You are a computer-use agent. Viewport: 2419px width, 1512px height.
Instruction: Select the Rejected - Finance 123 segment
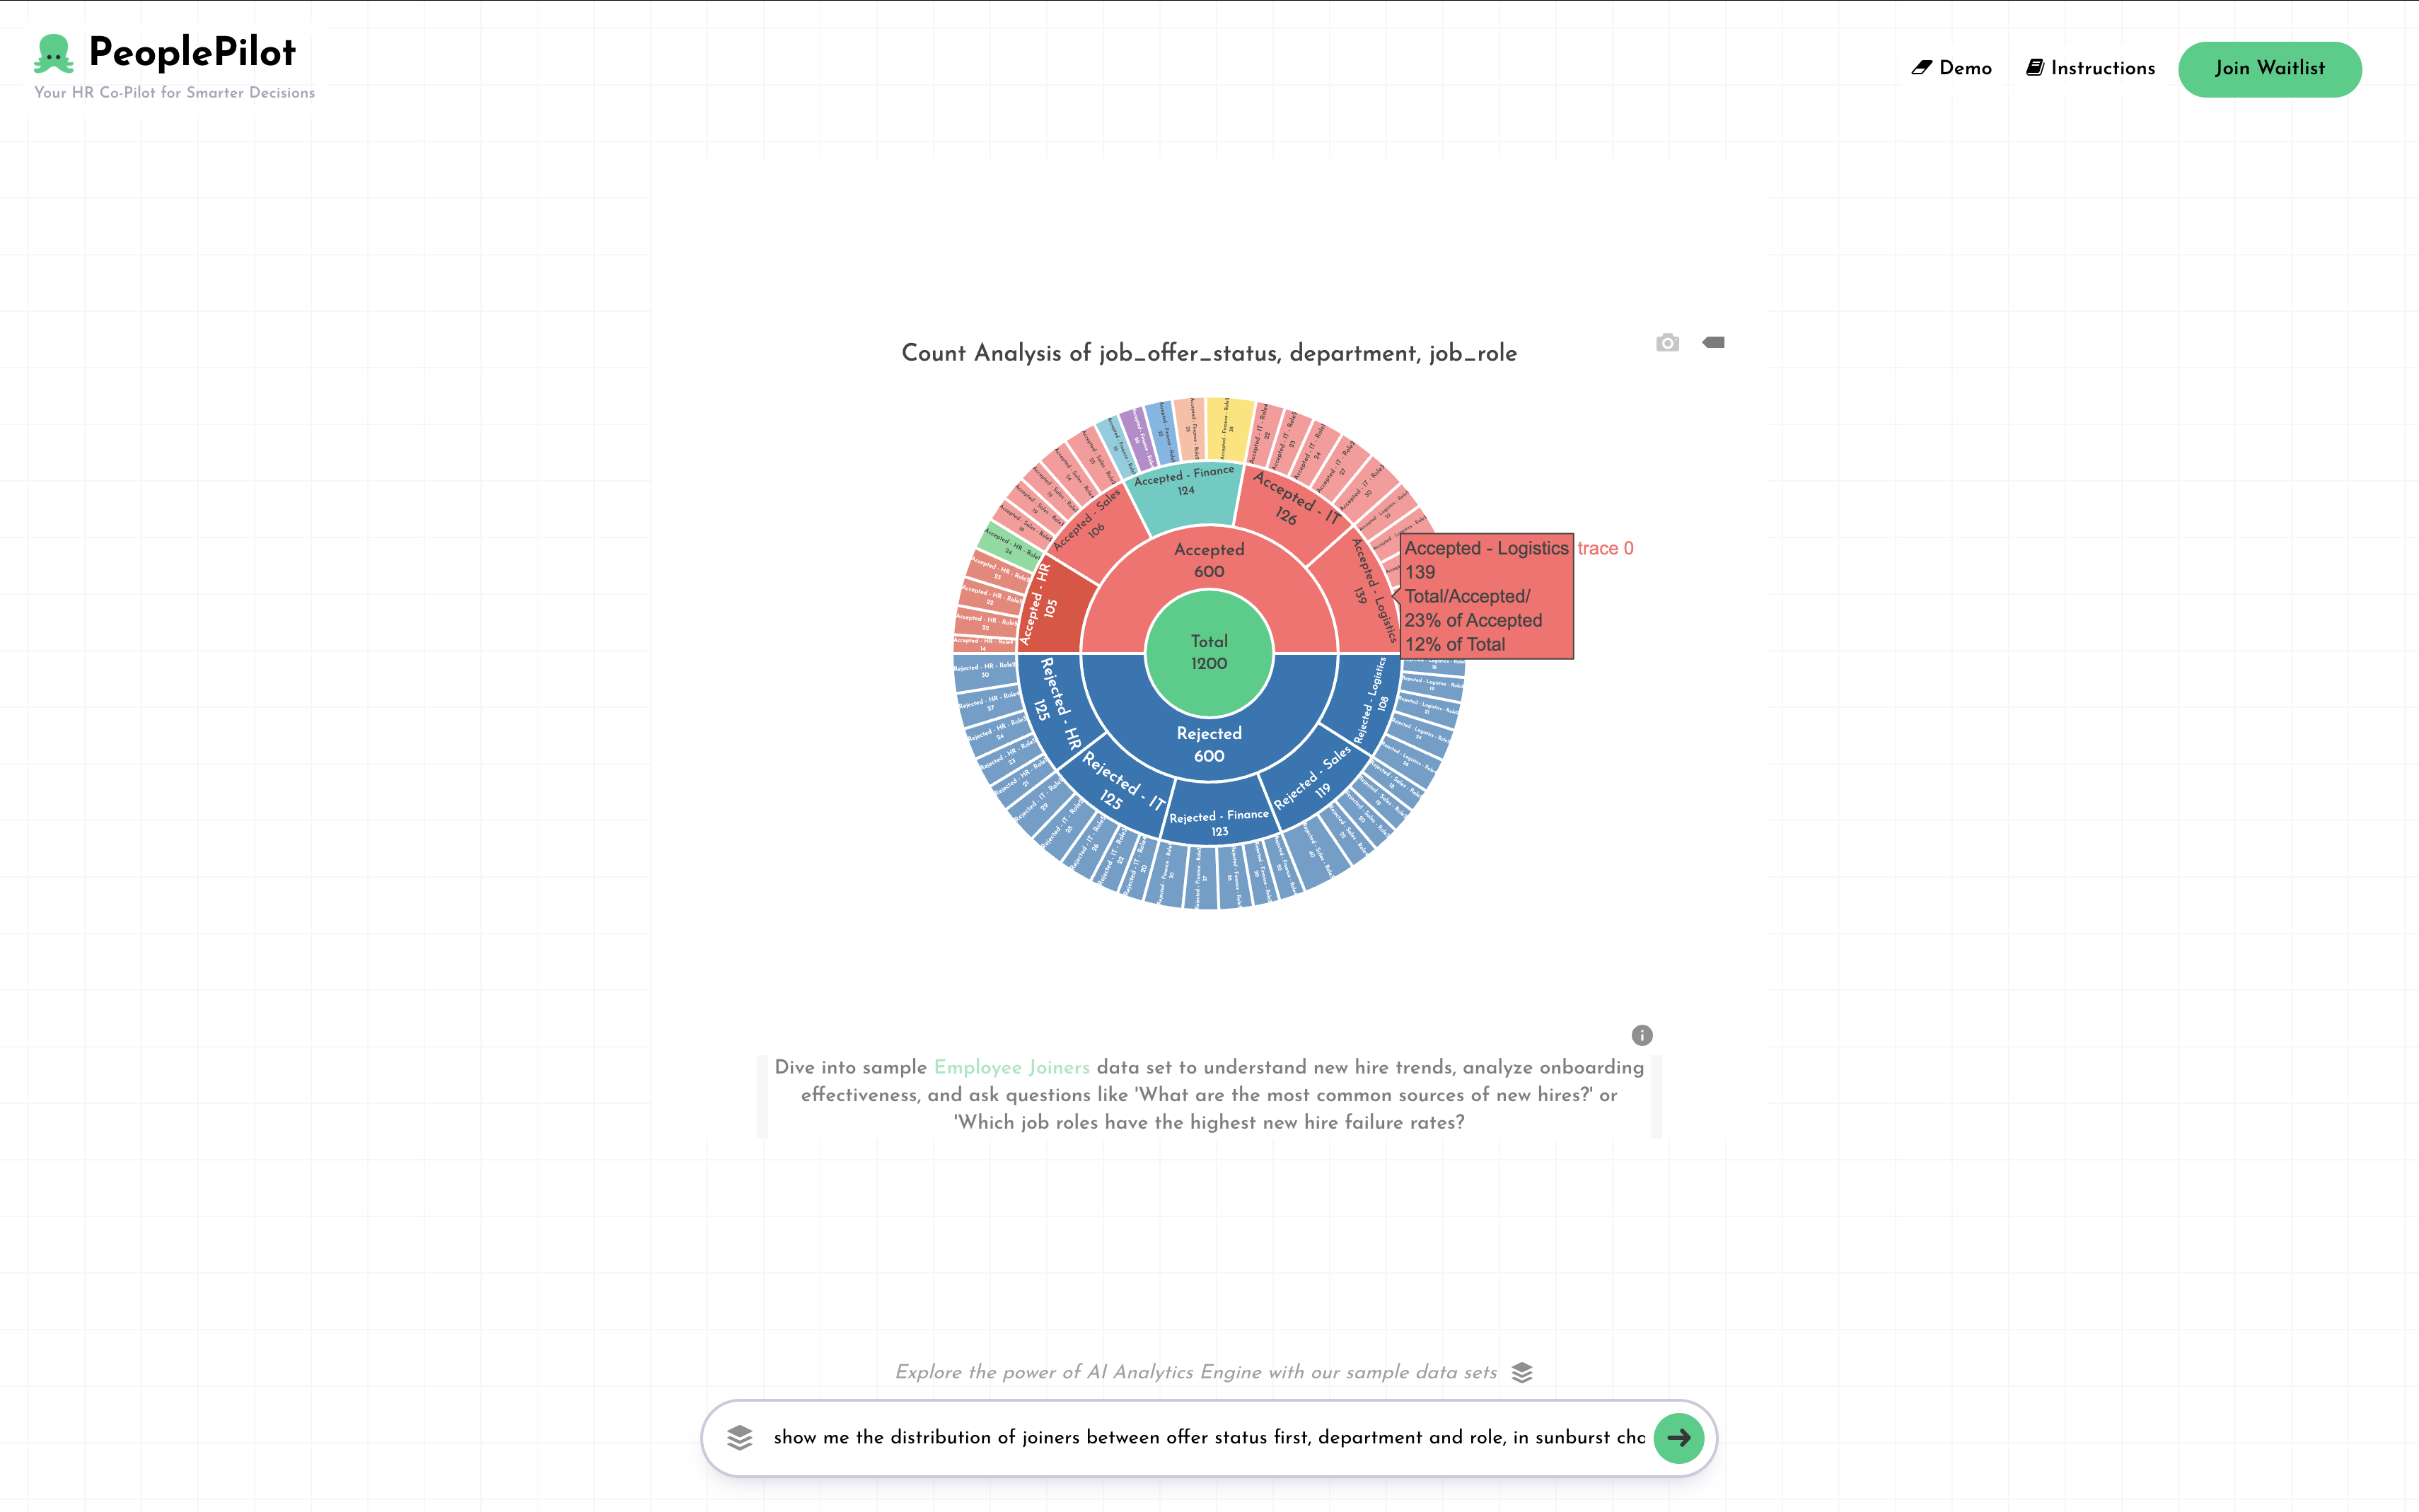(1218, 823)
